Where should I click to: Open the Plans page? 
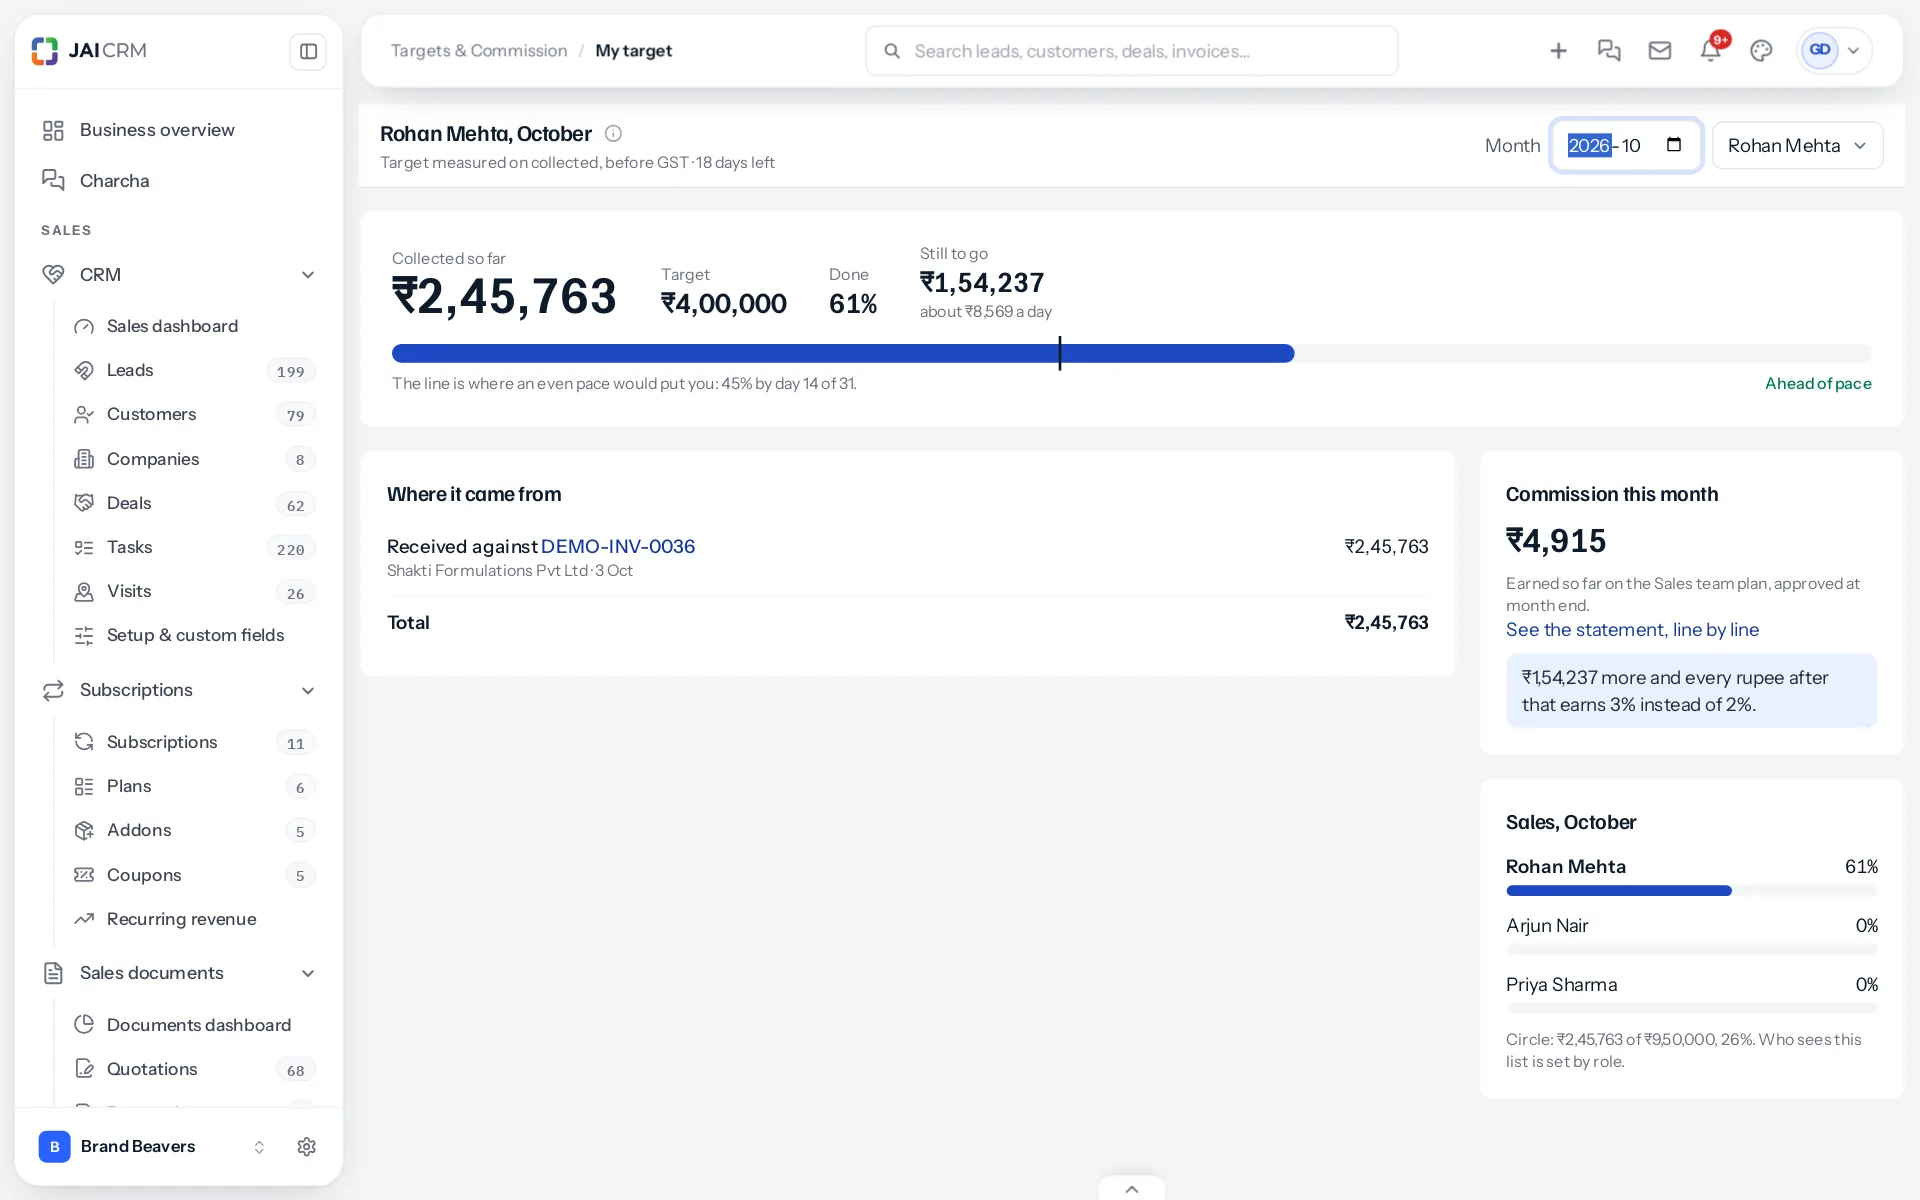(x=195, y=786)
